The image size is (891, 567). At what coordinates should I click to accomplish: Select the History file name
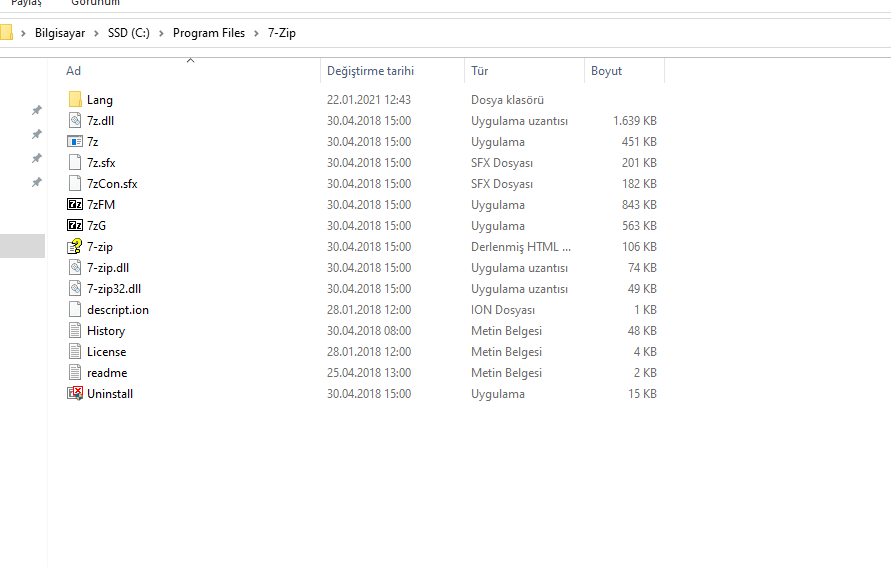click(x=106, y=331)
